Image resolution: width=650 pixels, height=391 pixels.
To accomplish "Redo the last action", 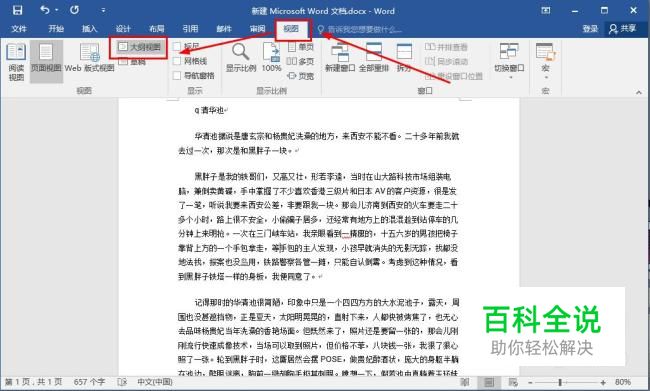I will point(74,10).
